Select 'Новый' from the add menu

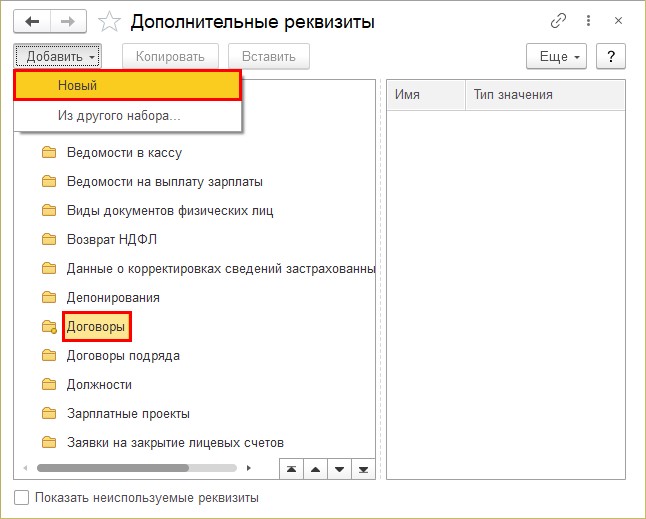tap(127, 86)
